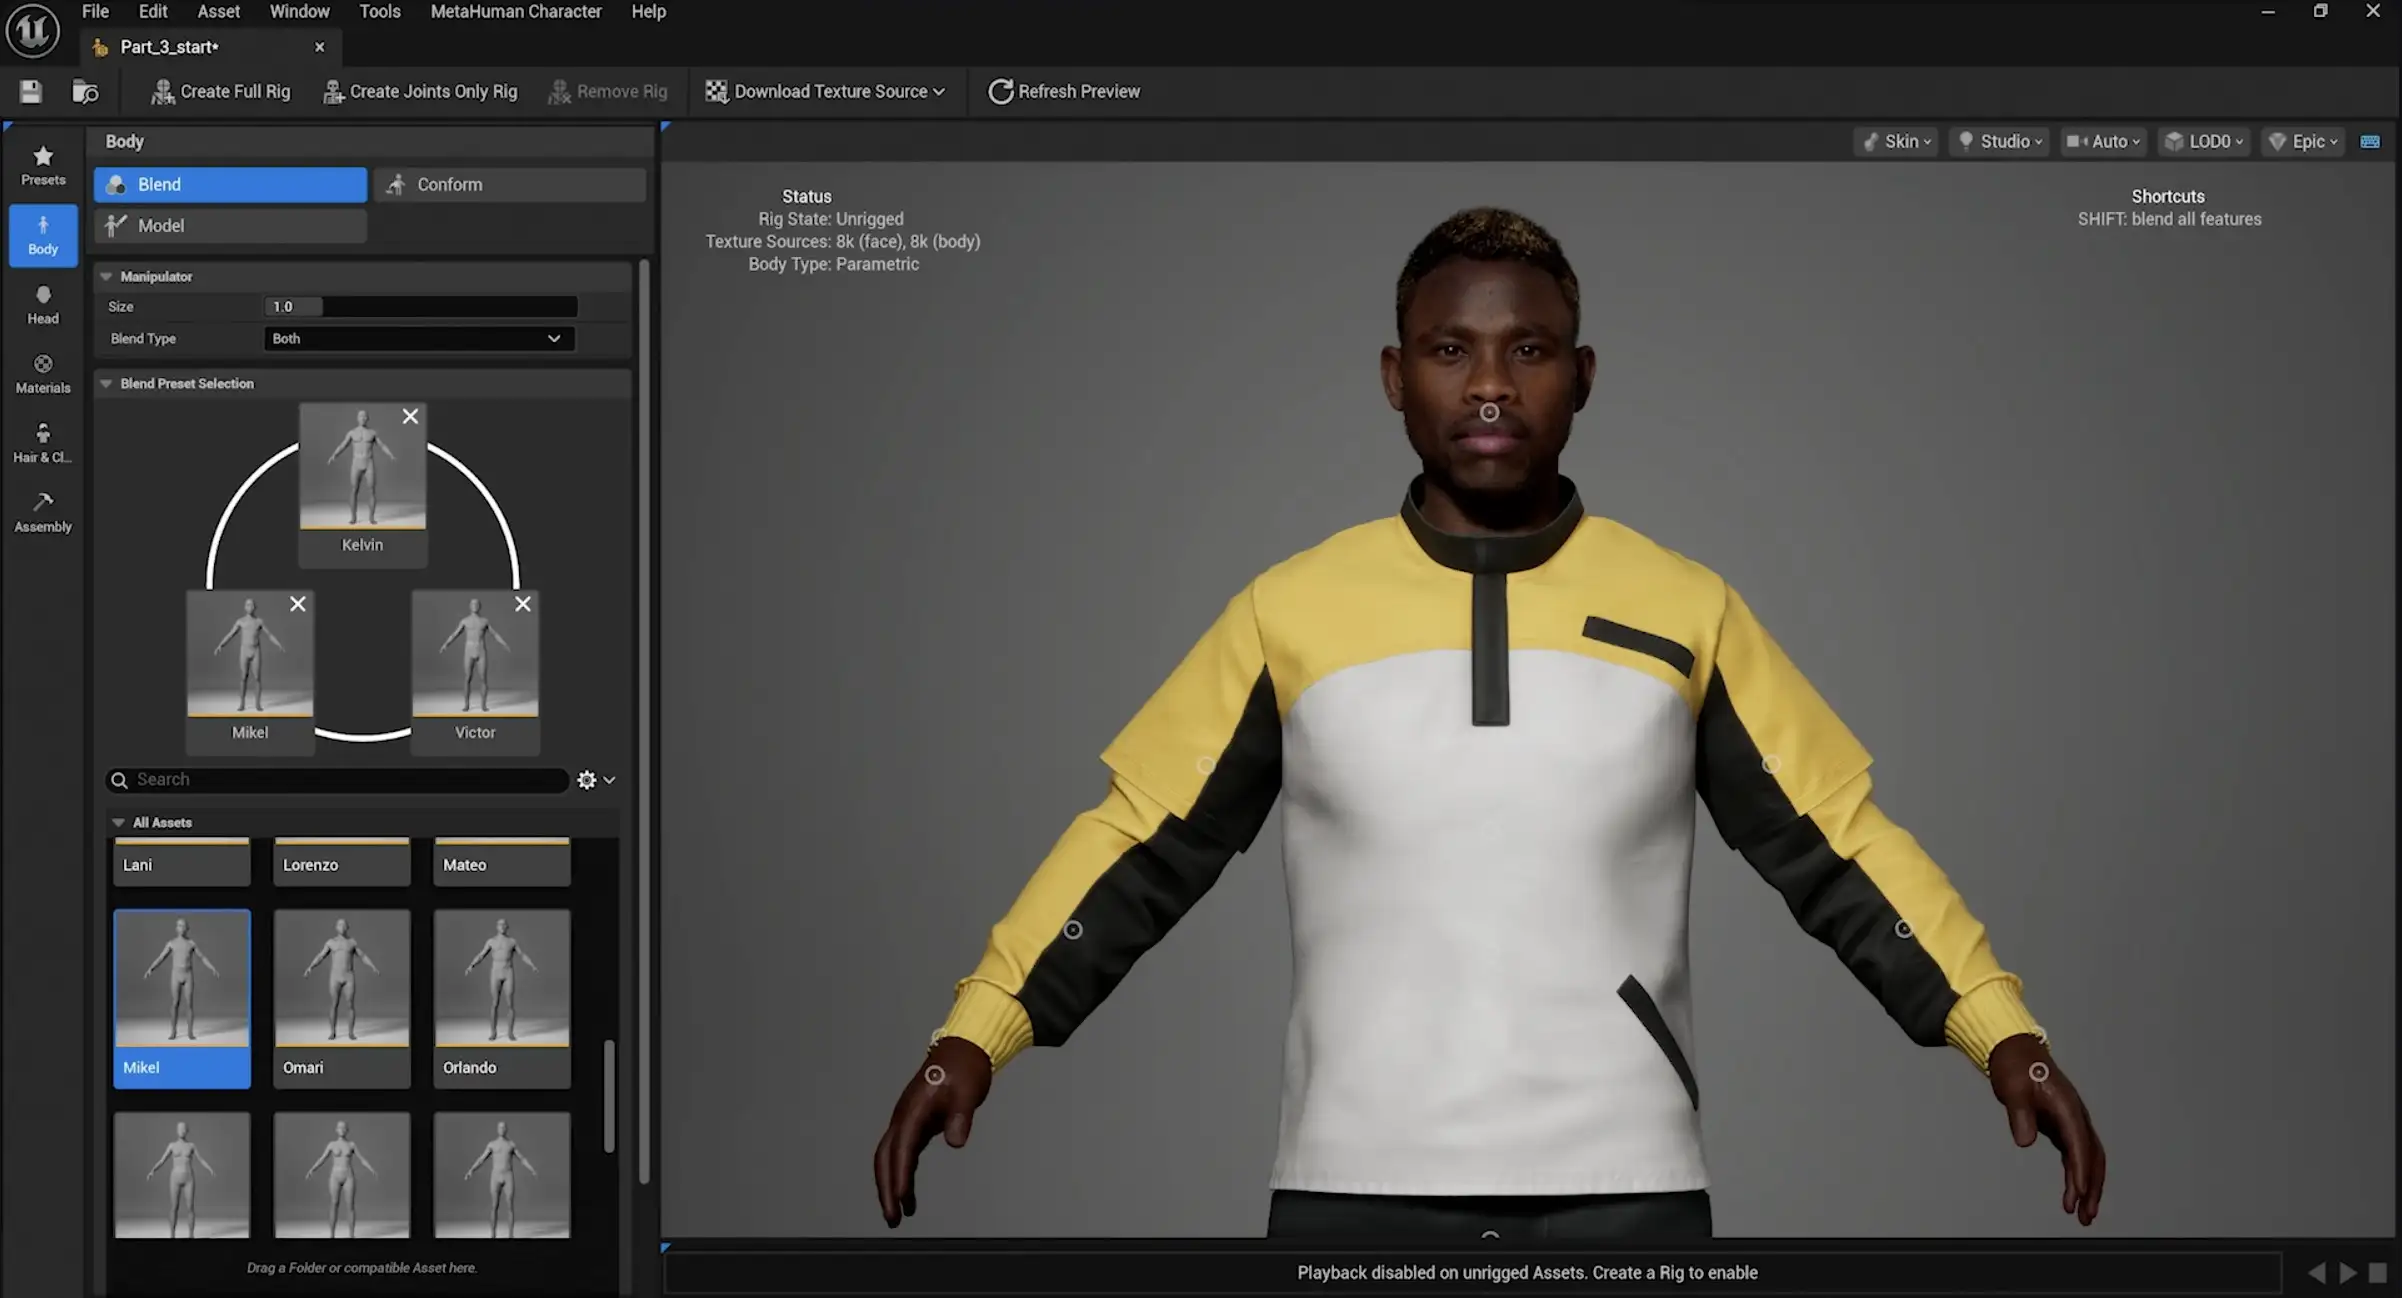Viewport: 2402px width, 1298px height.
Task: Click the manipulator Size slider
Action: (x=420, y=306)
